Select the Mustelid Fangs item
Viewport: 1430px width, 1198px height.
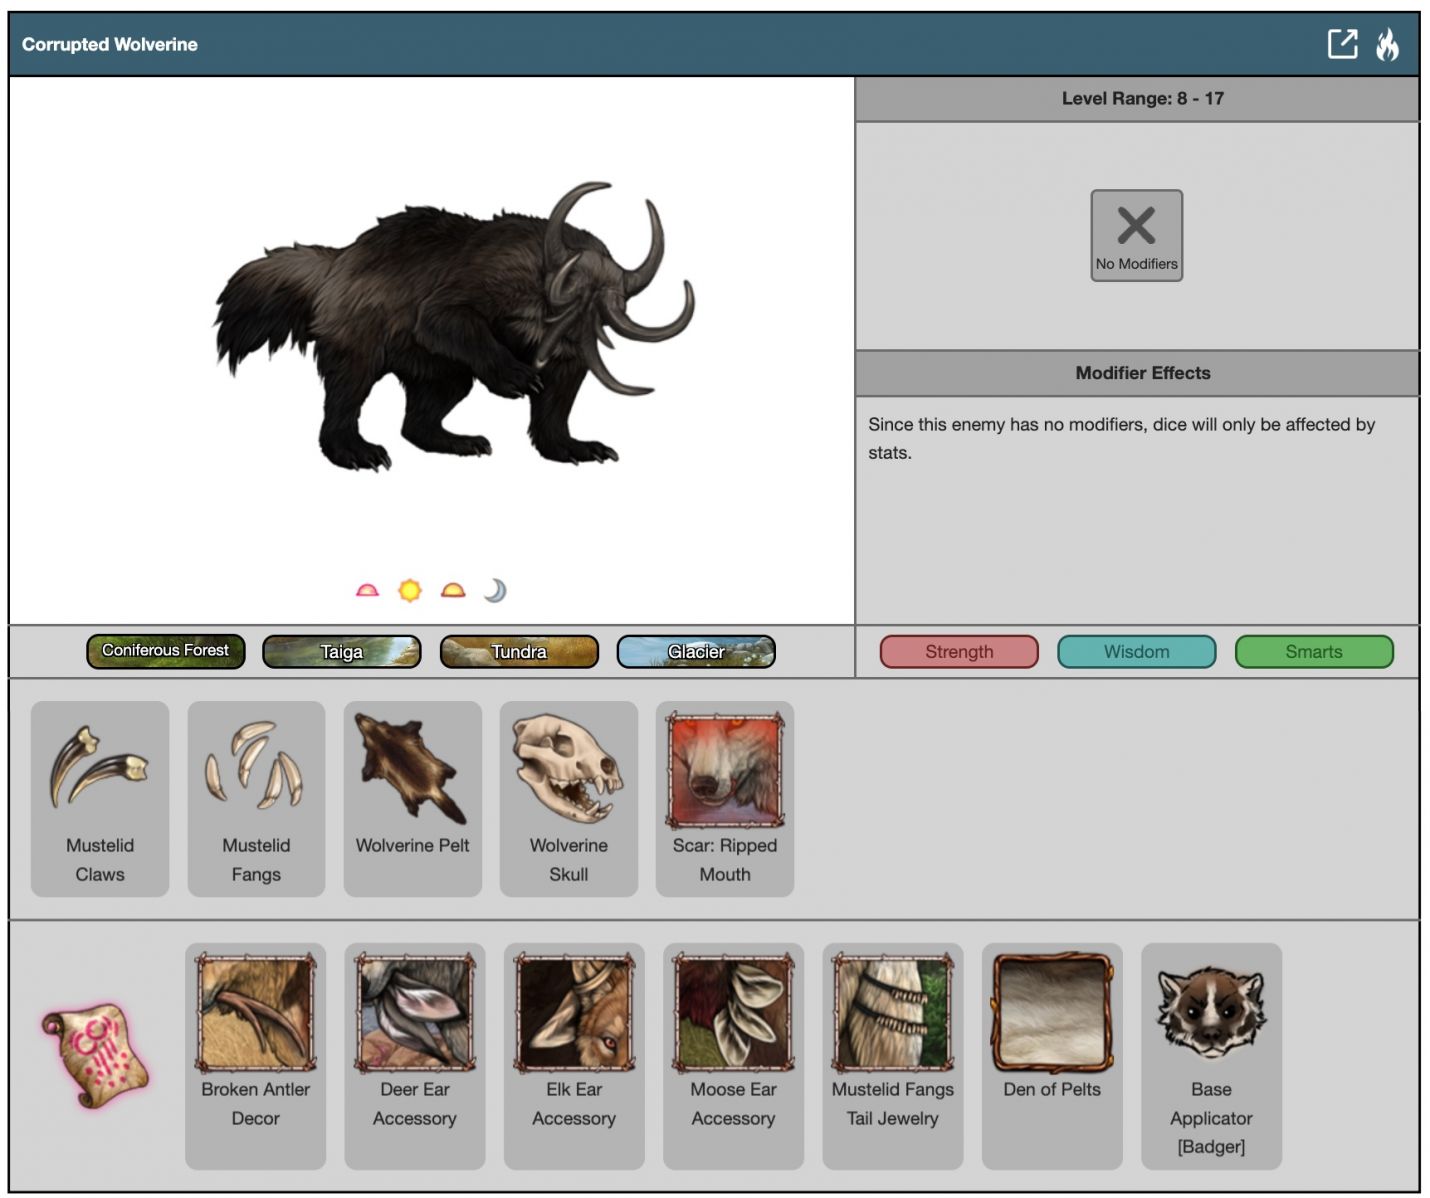click(256, 798)
